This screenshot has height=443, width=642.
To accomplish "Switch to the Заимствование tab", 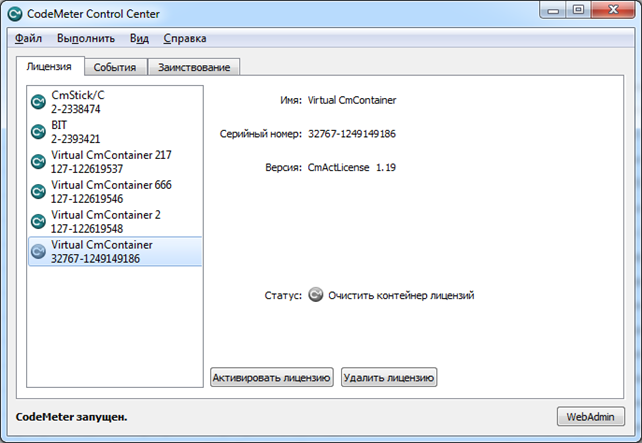I will (x=194, y=67).
